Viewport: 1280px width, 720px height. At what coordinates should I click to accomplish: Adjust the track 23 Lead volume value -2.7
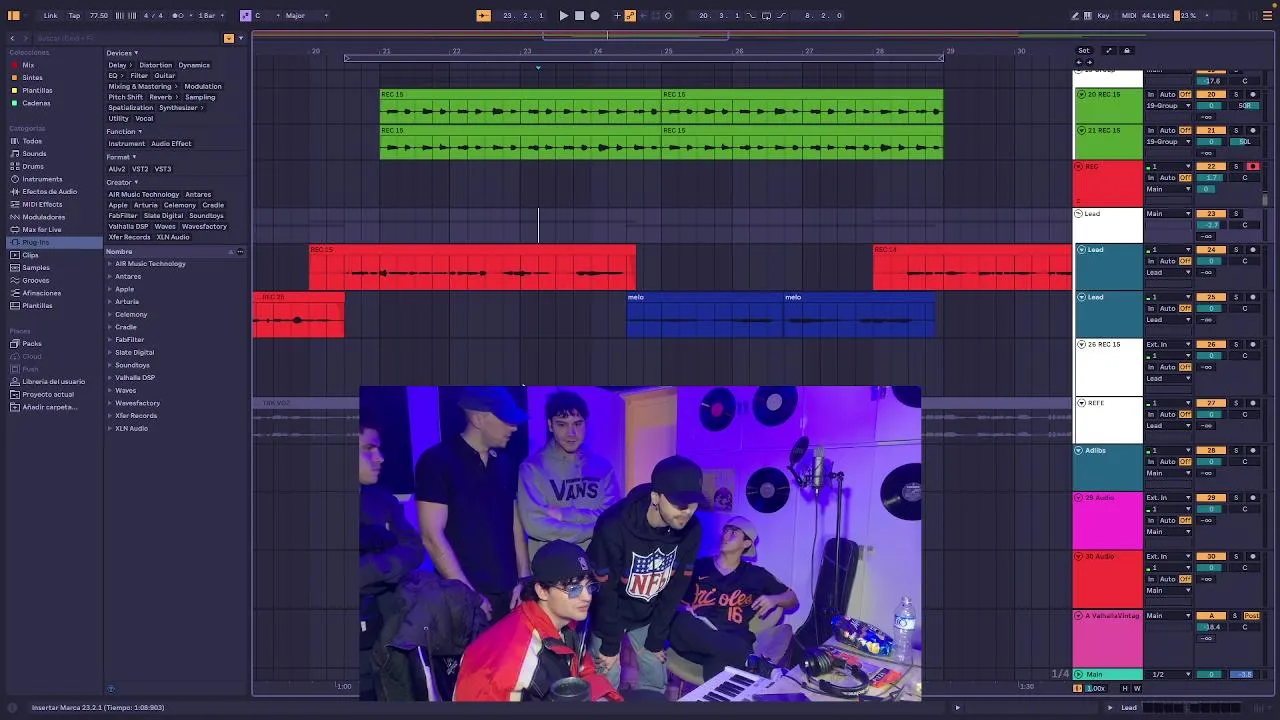click(1211, 225)
